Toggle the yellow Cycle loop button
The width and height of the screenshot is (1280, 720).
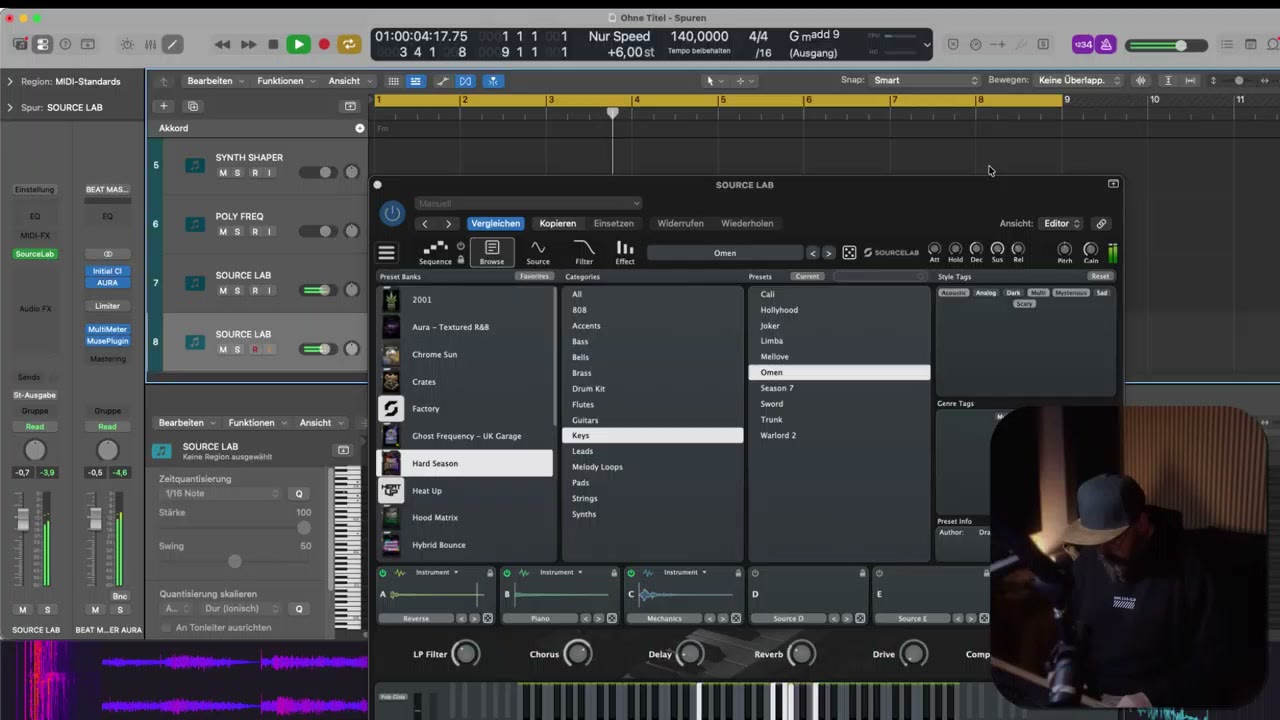coord(349,44)
